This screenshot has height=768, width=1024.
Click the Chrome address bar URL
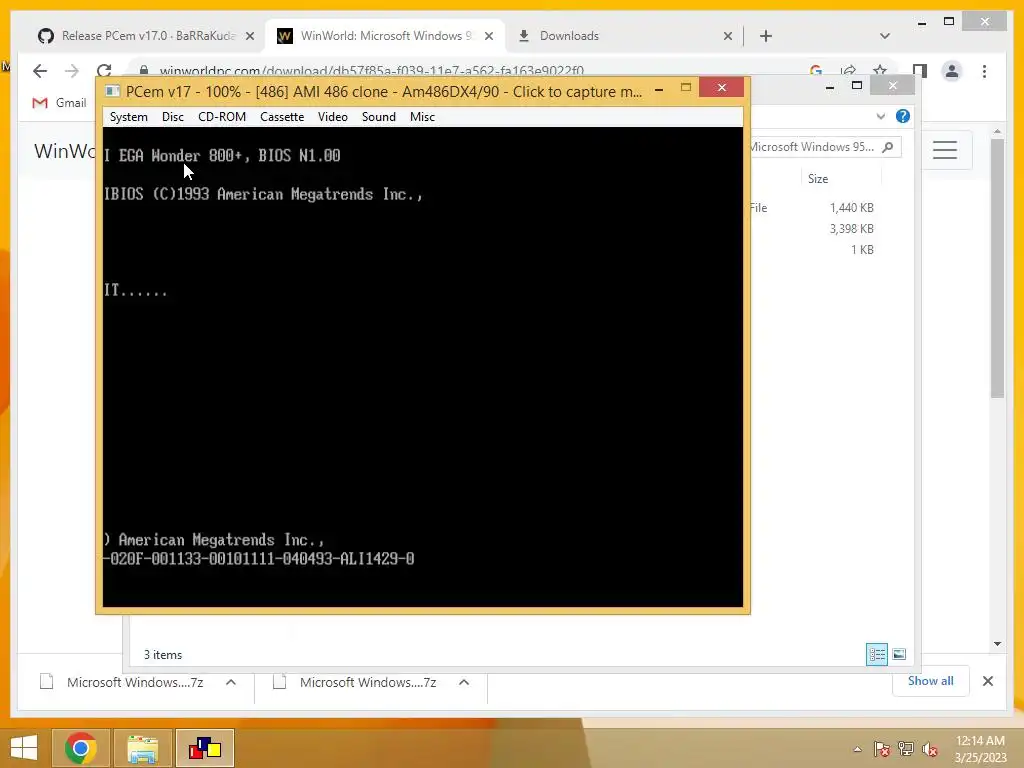[372, 71]
